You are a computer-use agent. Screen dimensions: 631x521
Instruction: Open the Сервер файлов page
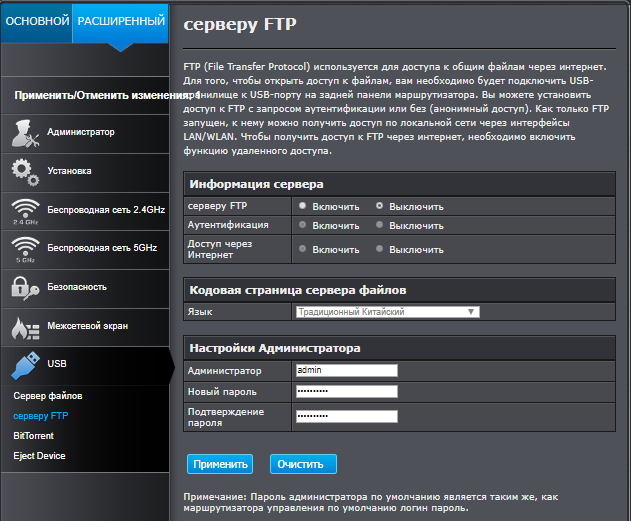pos(48,396)
